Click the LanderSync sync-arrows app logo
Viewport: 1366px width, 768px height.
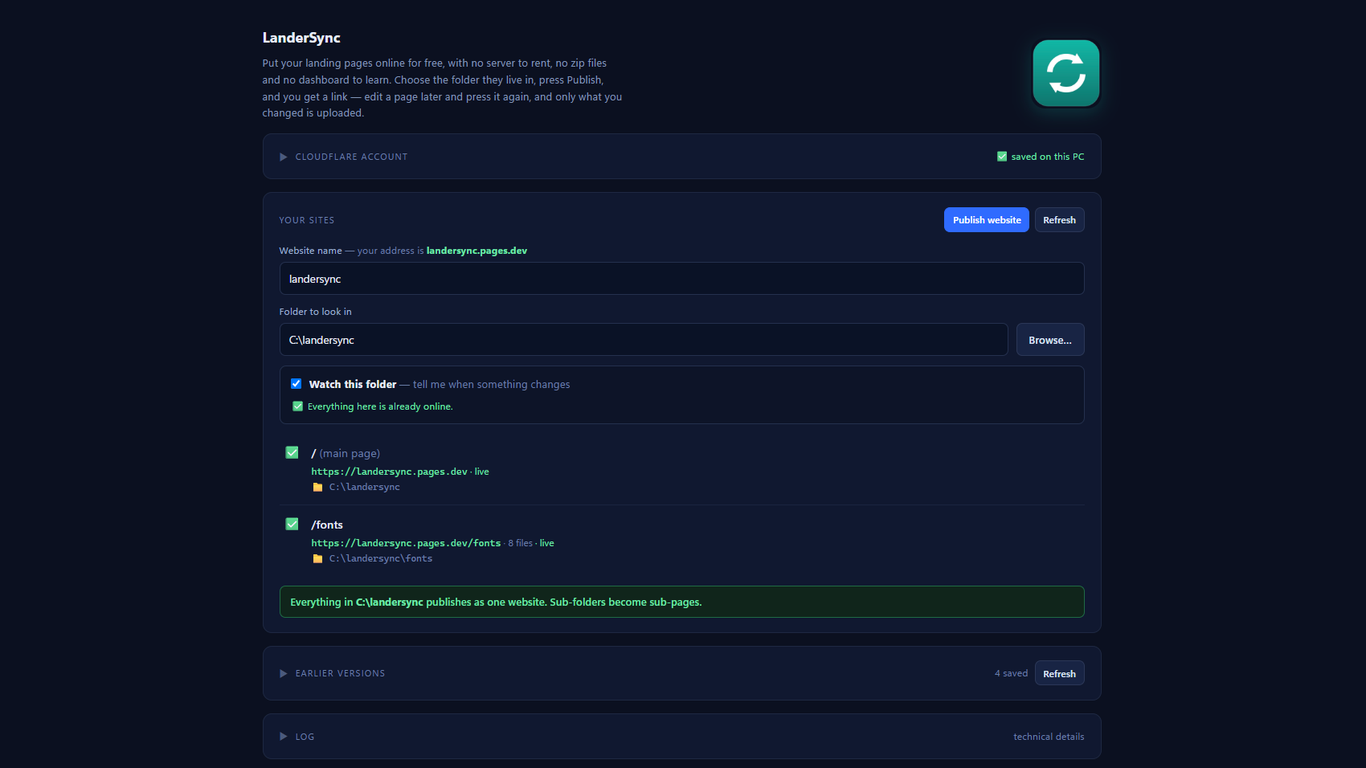click(x=1066, y=73)
